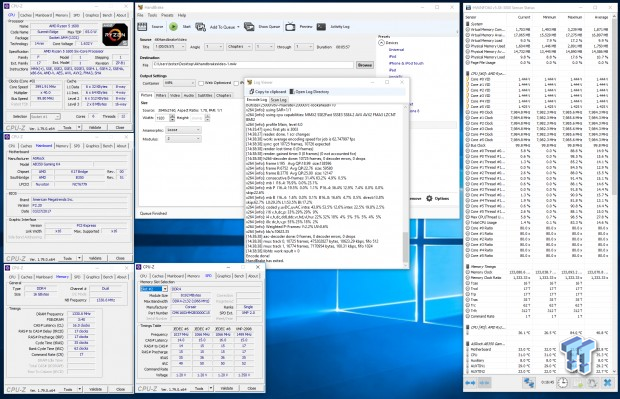Open the Anamorphic dropdown in Picture tab
620x399 pixels.
point(183,130)
